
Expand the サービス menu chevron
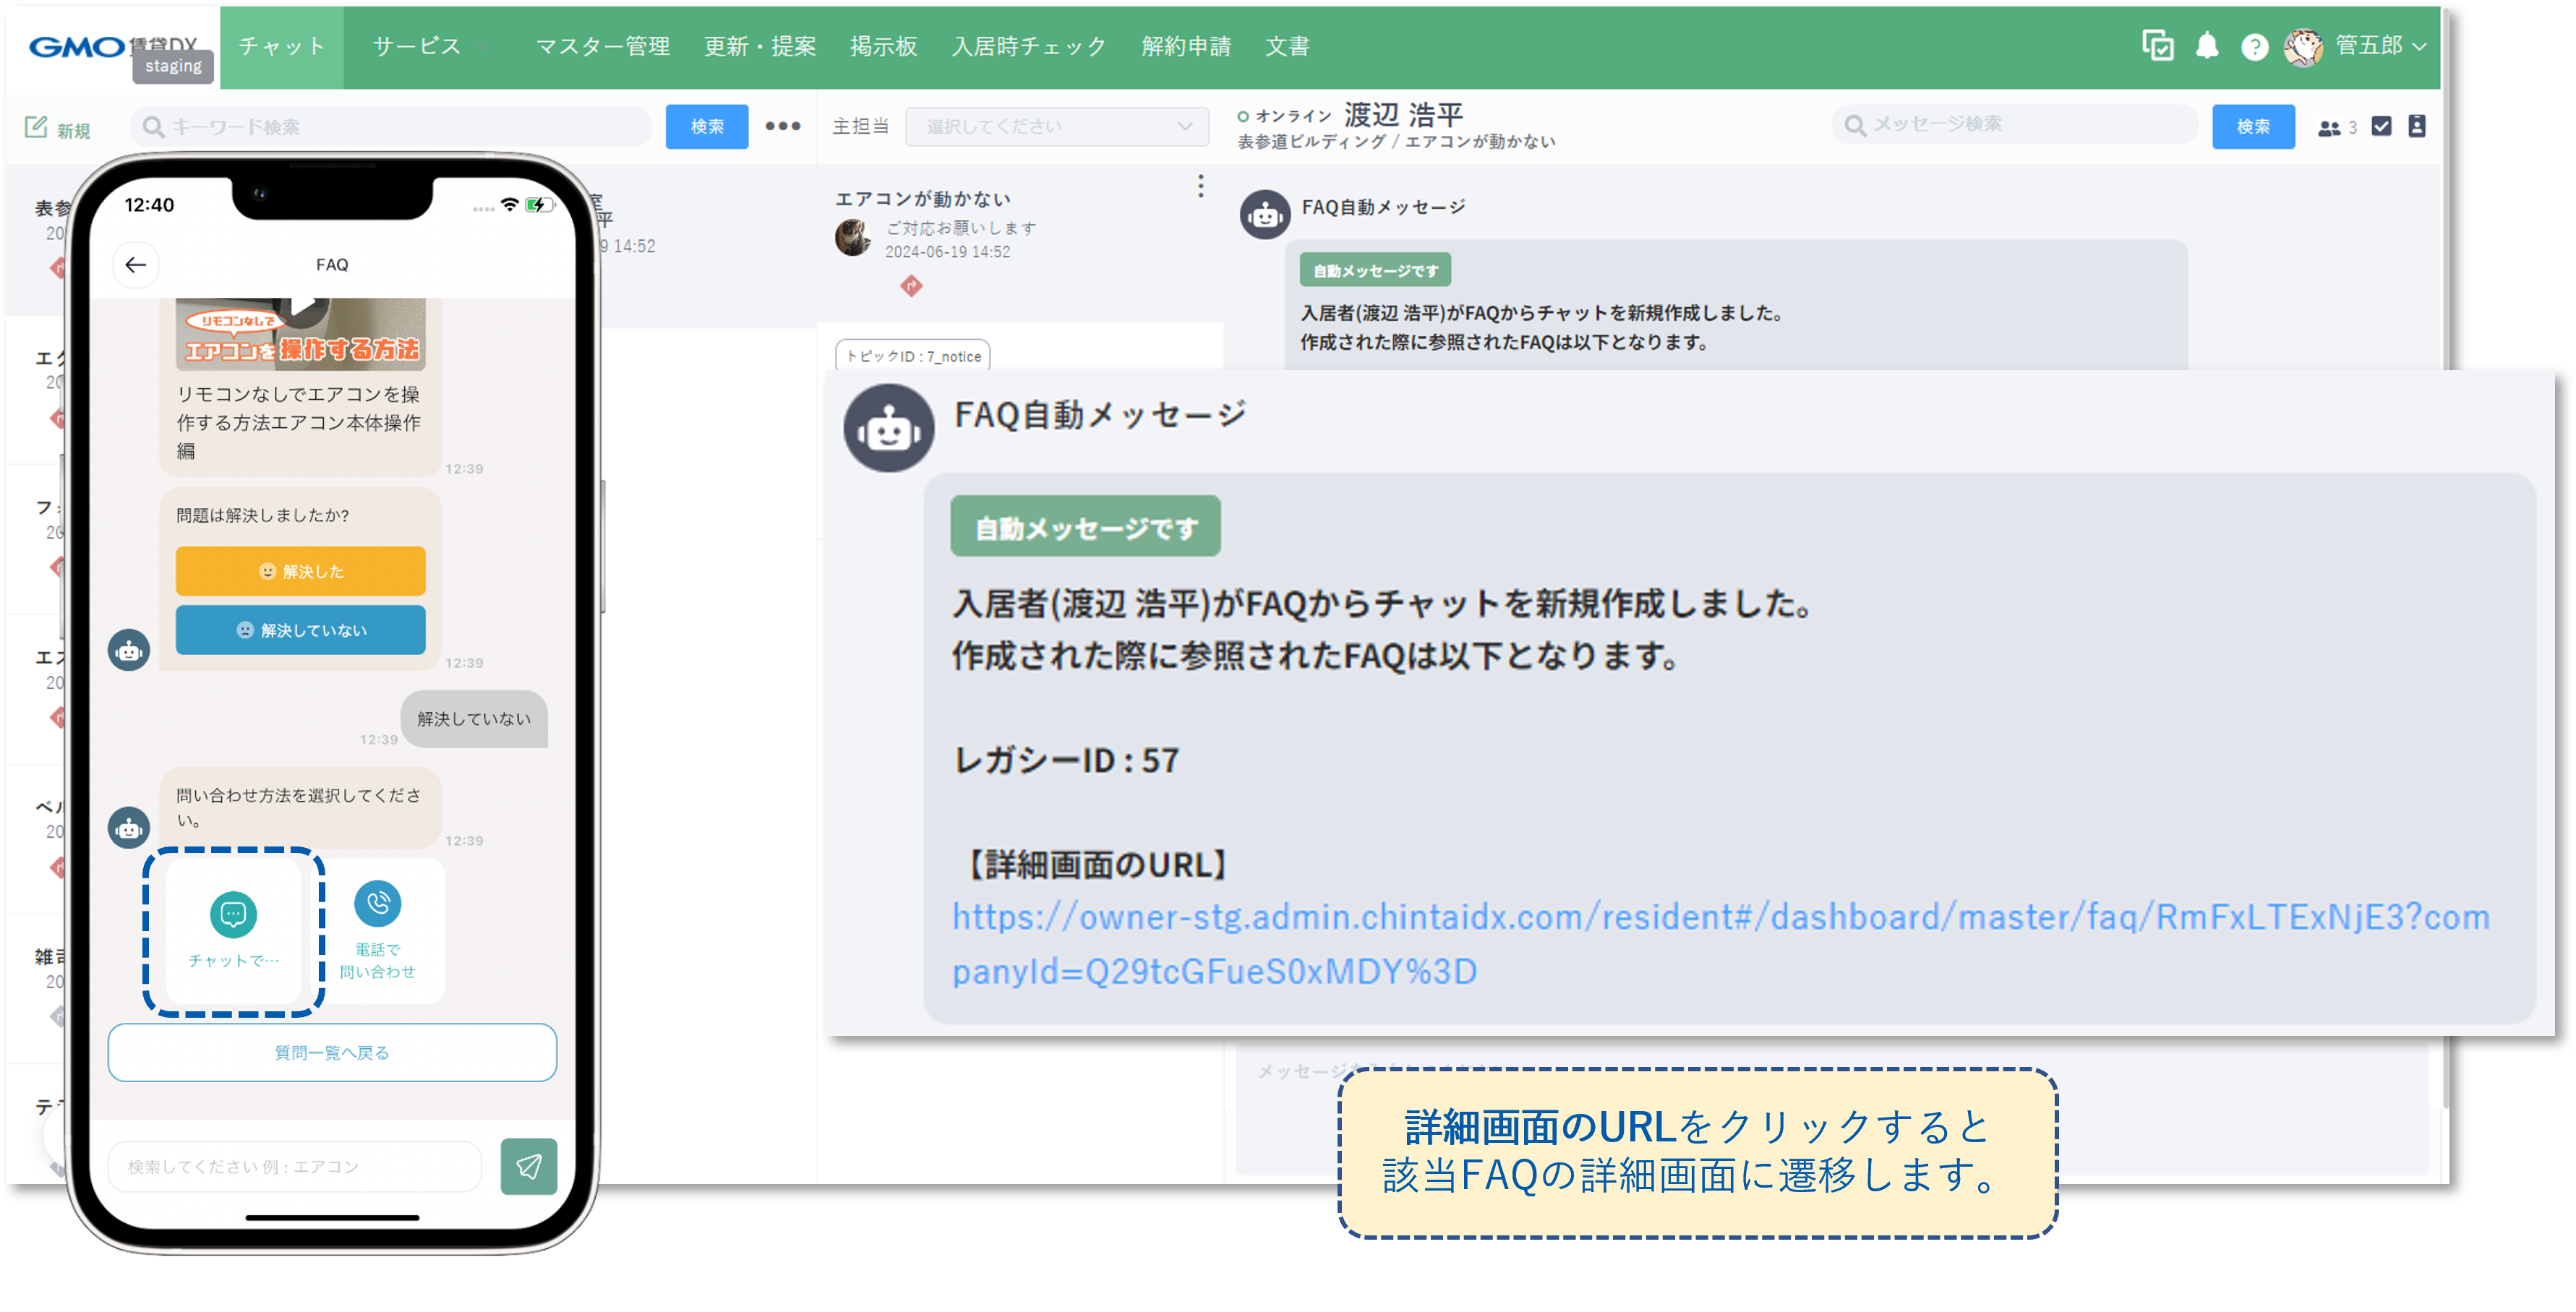(x=483, y=46)
